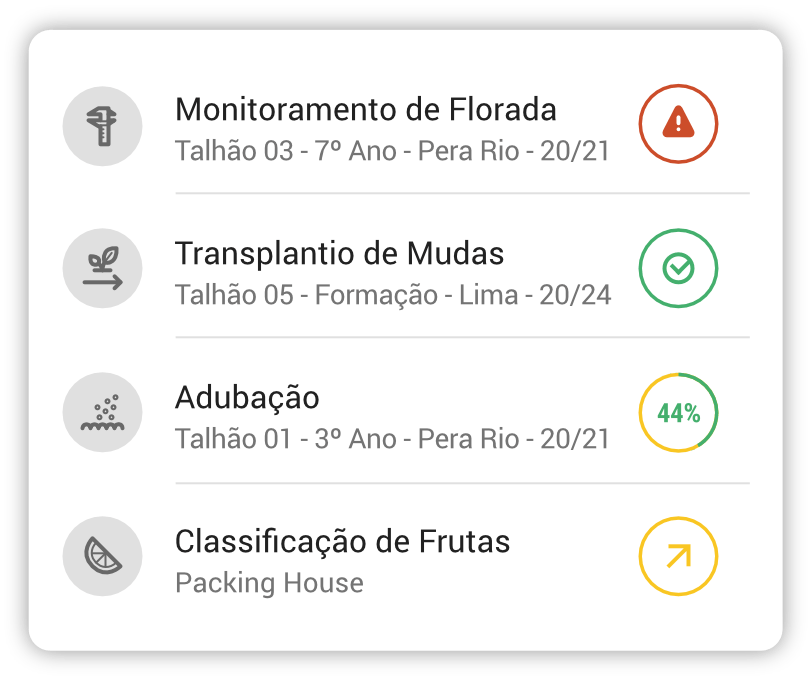Screen dimensions: 812x680
Task: Click the citrus slice fruit icon
Action: pyautogui.click(x=102, y=556)
